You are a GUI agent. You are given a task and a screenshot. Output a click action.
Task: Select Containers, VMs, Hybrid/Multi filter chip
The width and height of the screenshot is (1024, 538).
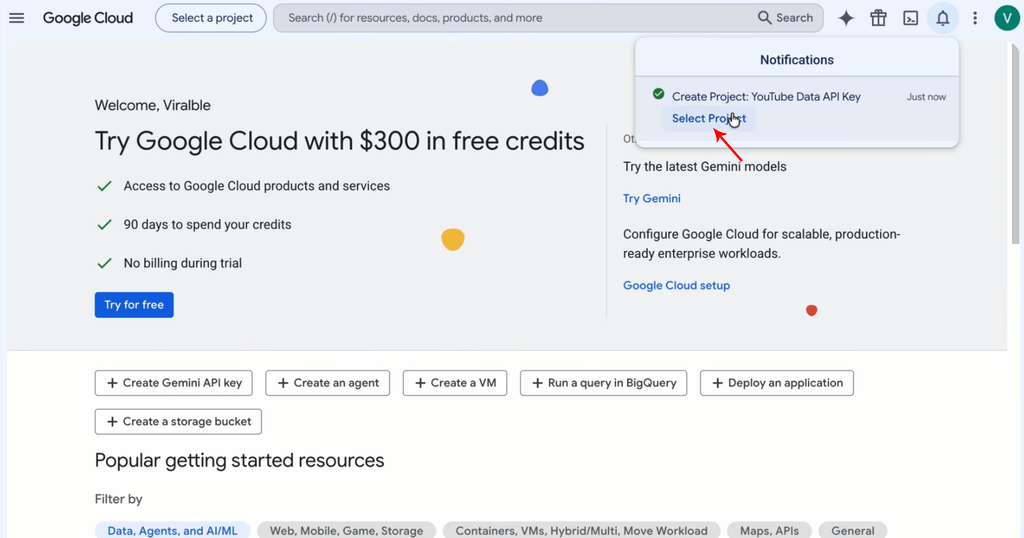[x=581, y=530]
